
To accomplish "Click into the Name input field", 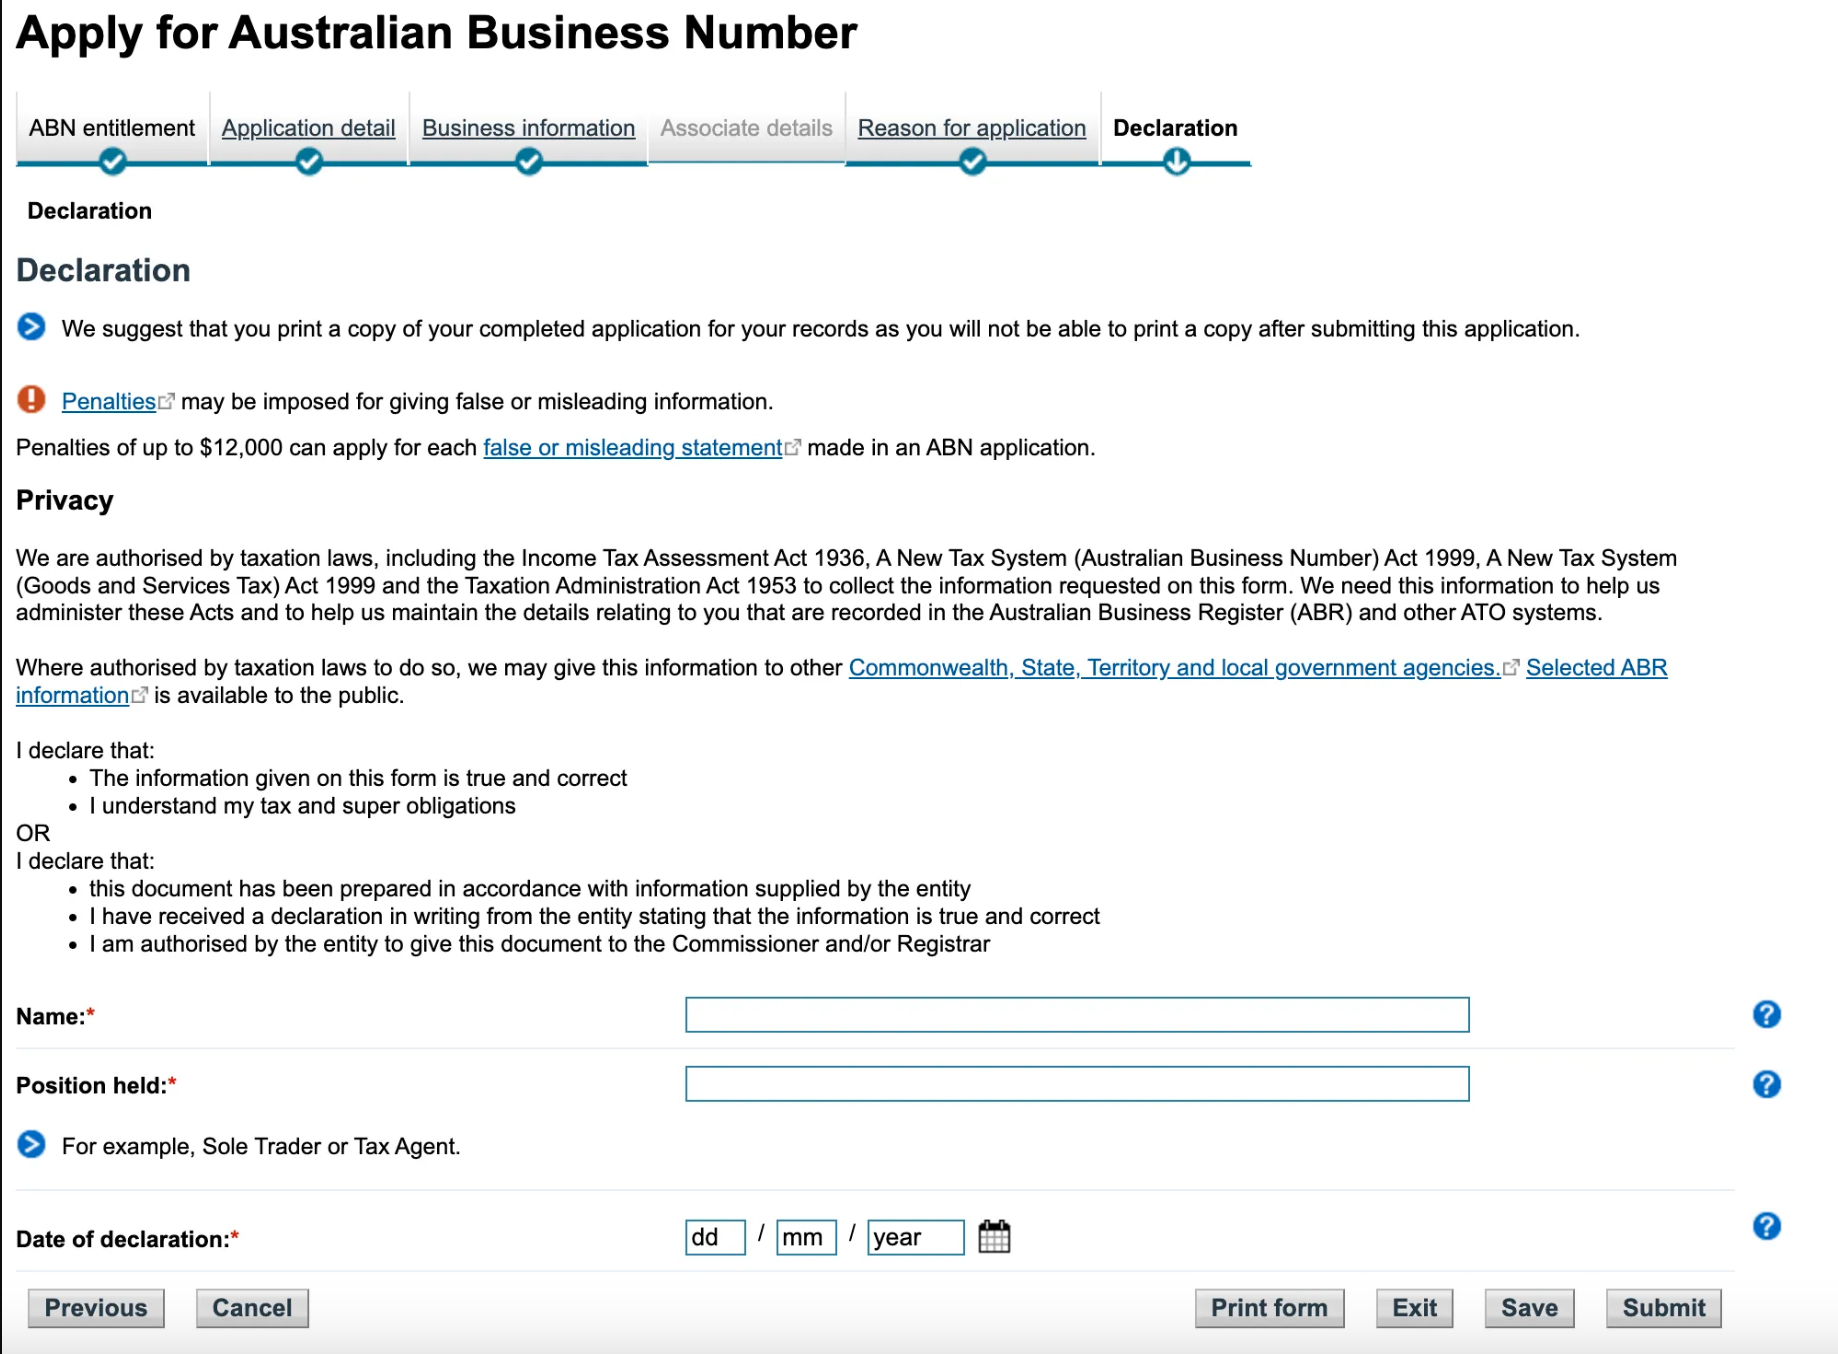I will pos(1076,1015).
